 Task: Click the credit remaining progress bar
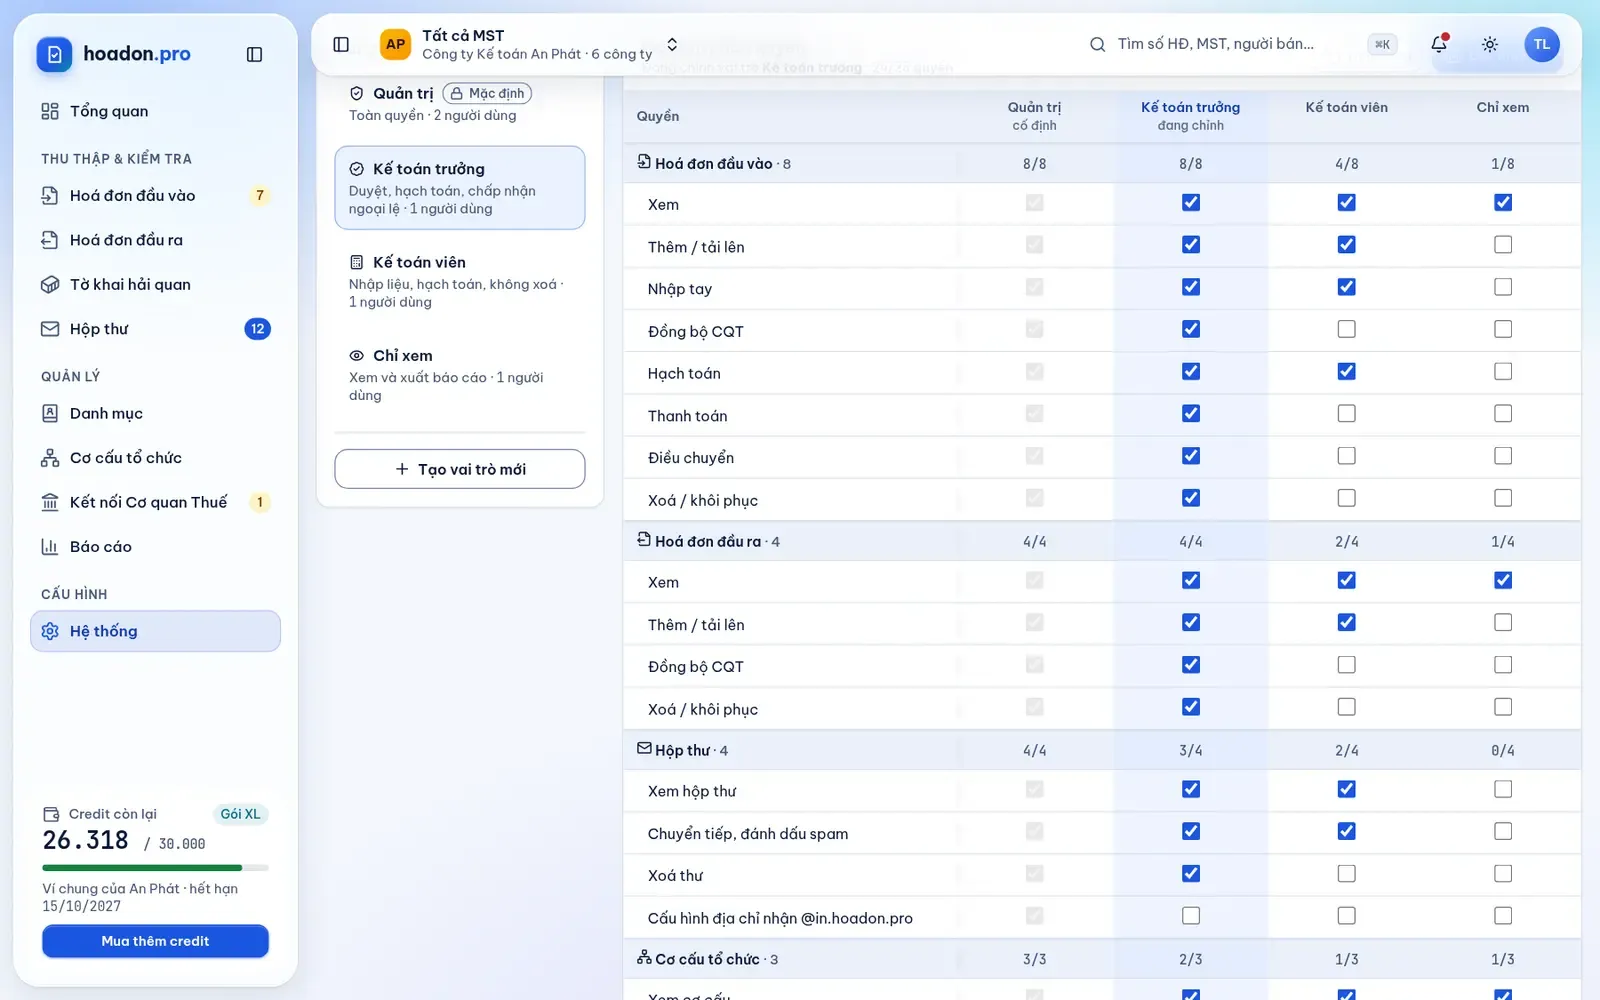click(155, 867)
